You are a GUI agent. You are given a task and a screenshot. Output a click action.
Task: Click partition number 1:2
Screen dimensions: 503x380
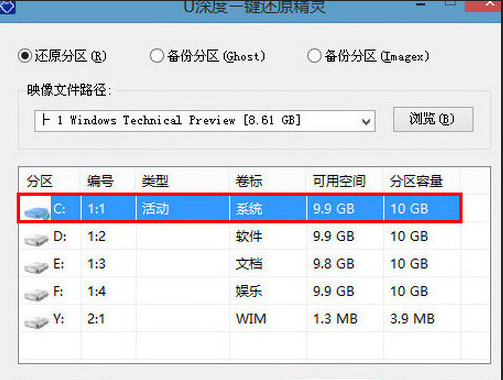coord(96,237)
